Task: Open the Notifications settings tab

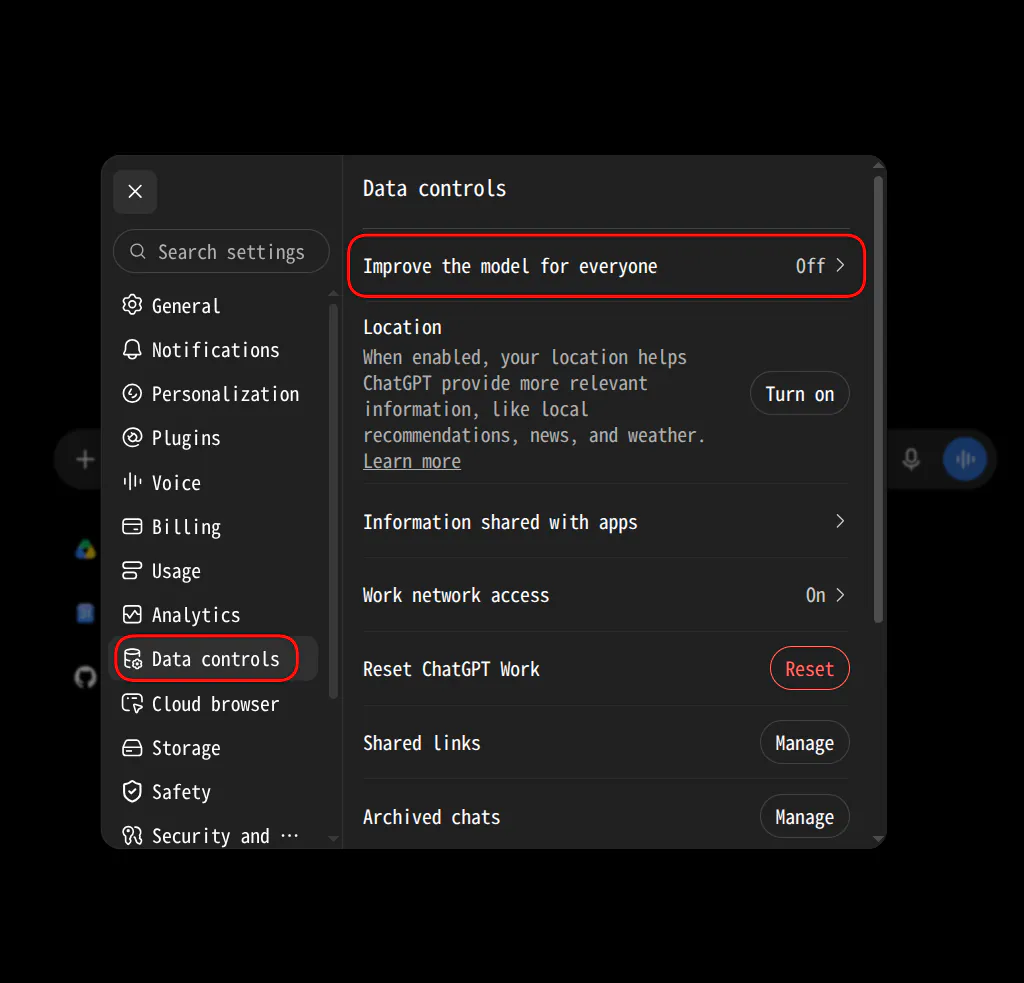Action: [214, 350]
